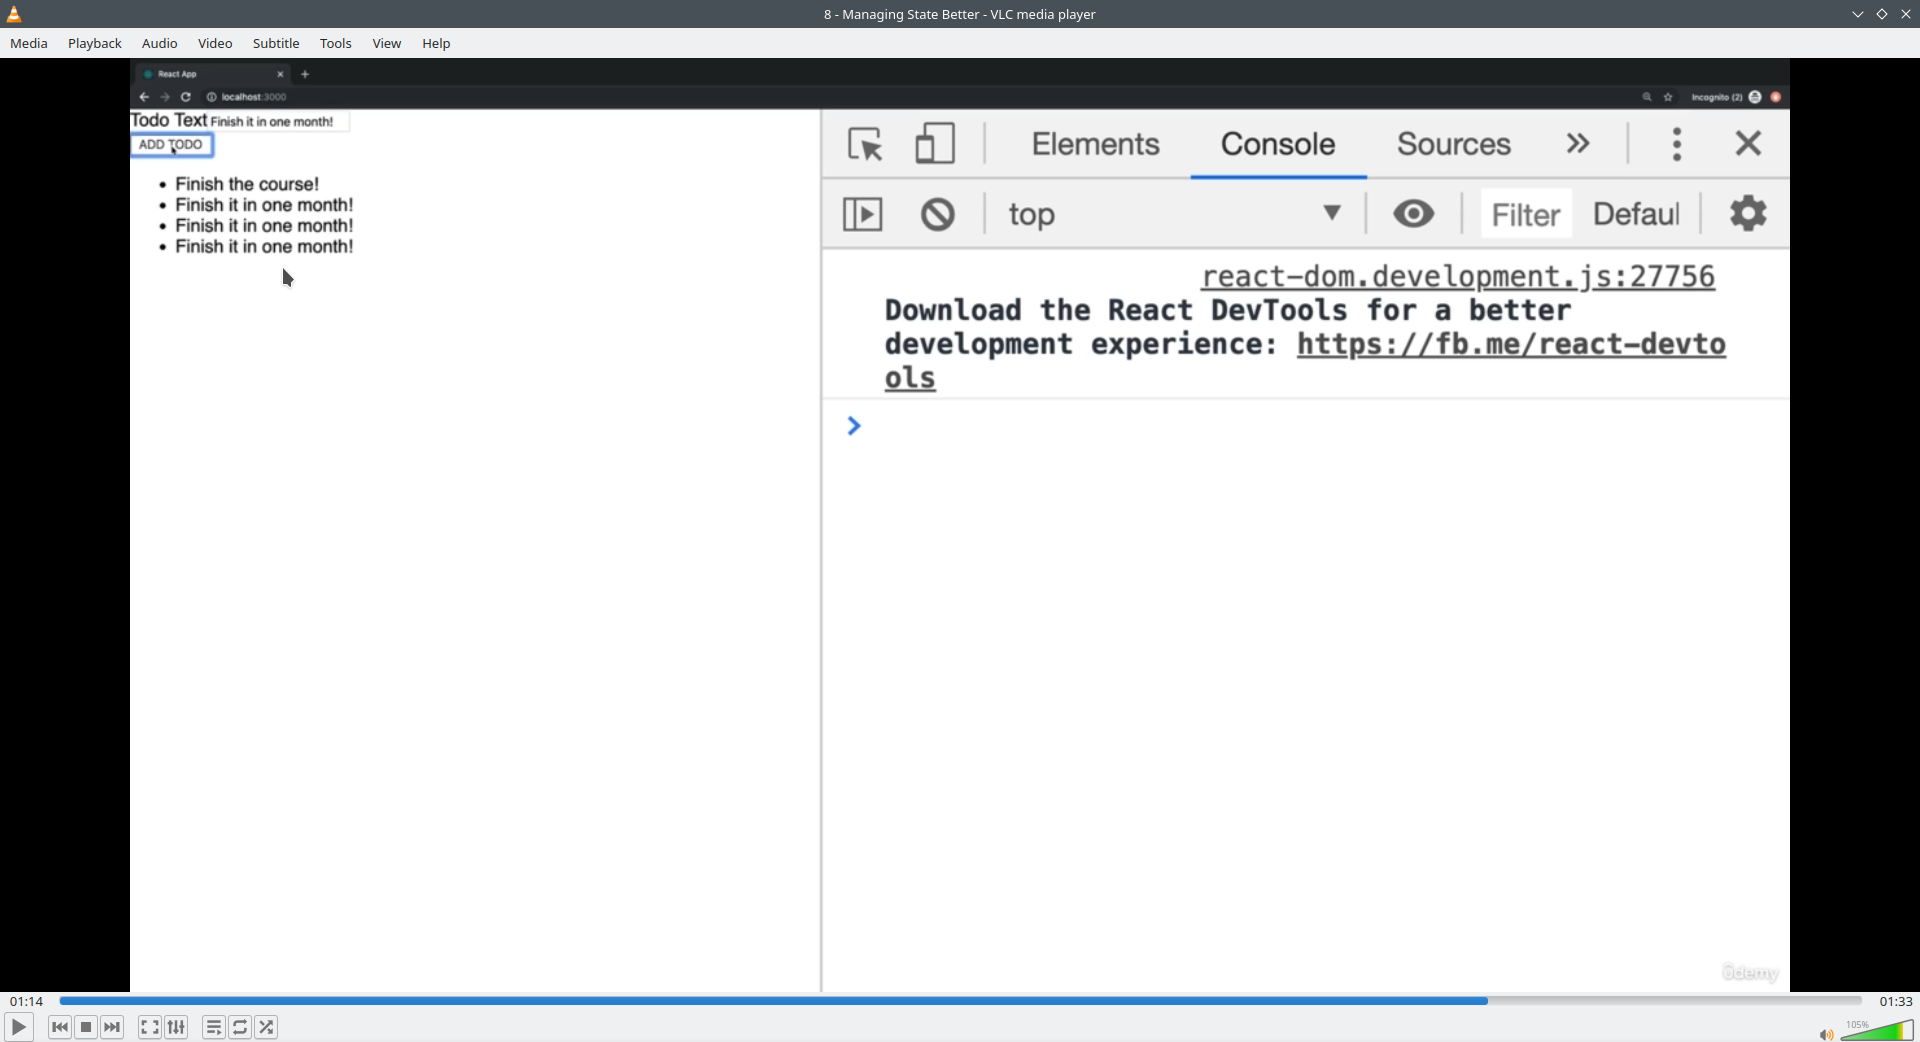Screen dimensions: 1920x1042
Task: Stop playback with the stop button
Action: [86, 1027]
